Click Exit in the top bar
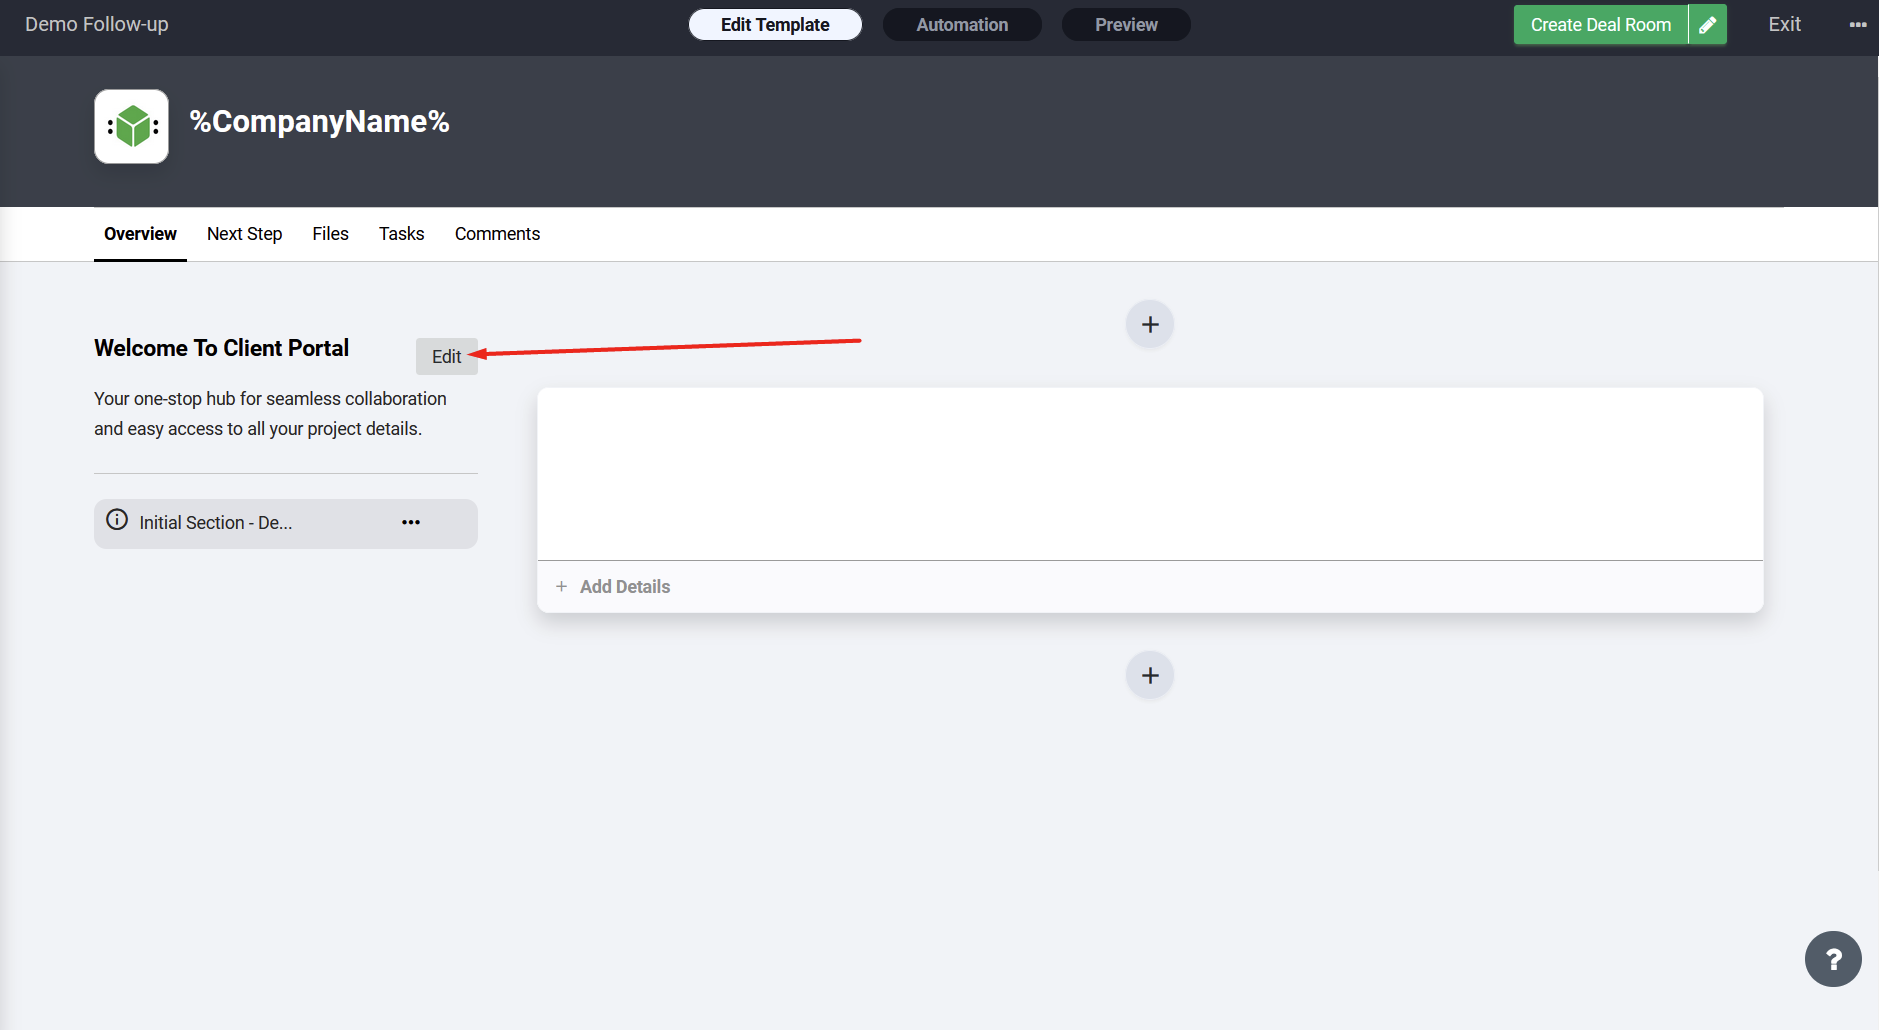The width and height of the screenshot is (1879, 1030). point(1784,25)
